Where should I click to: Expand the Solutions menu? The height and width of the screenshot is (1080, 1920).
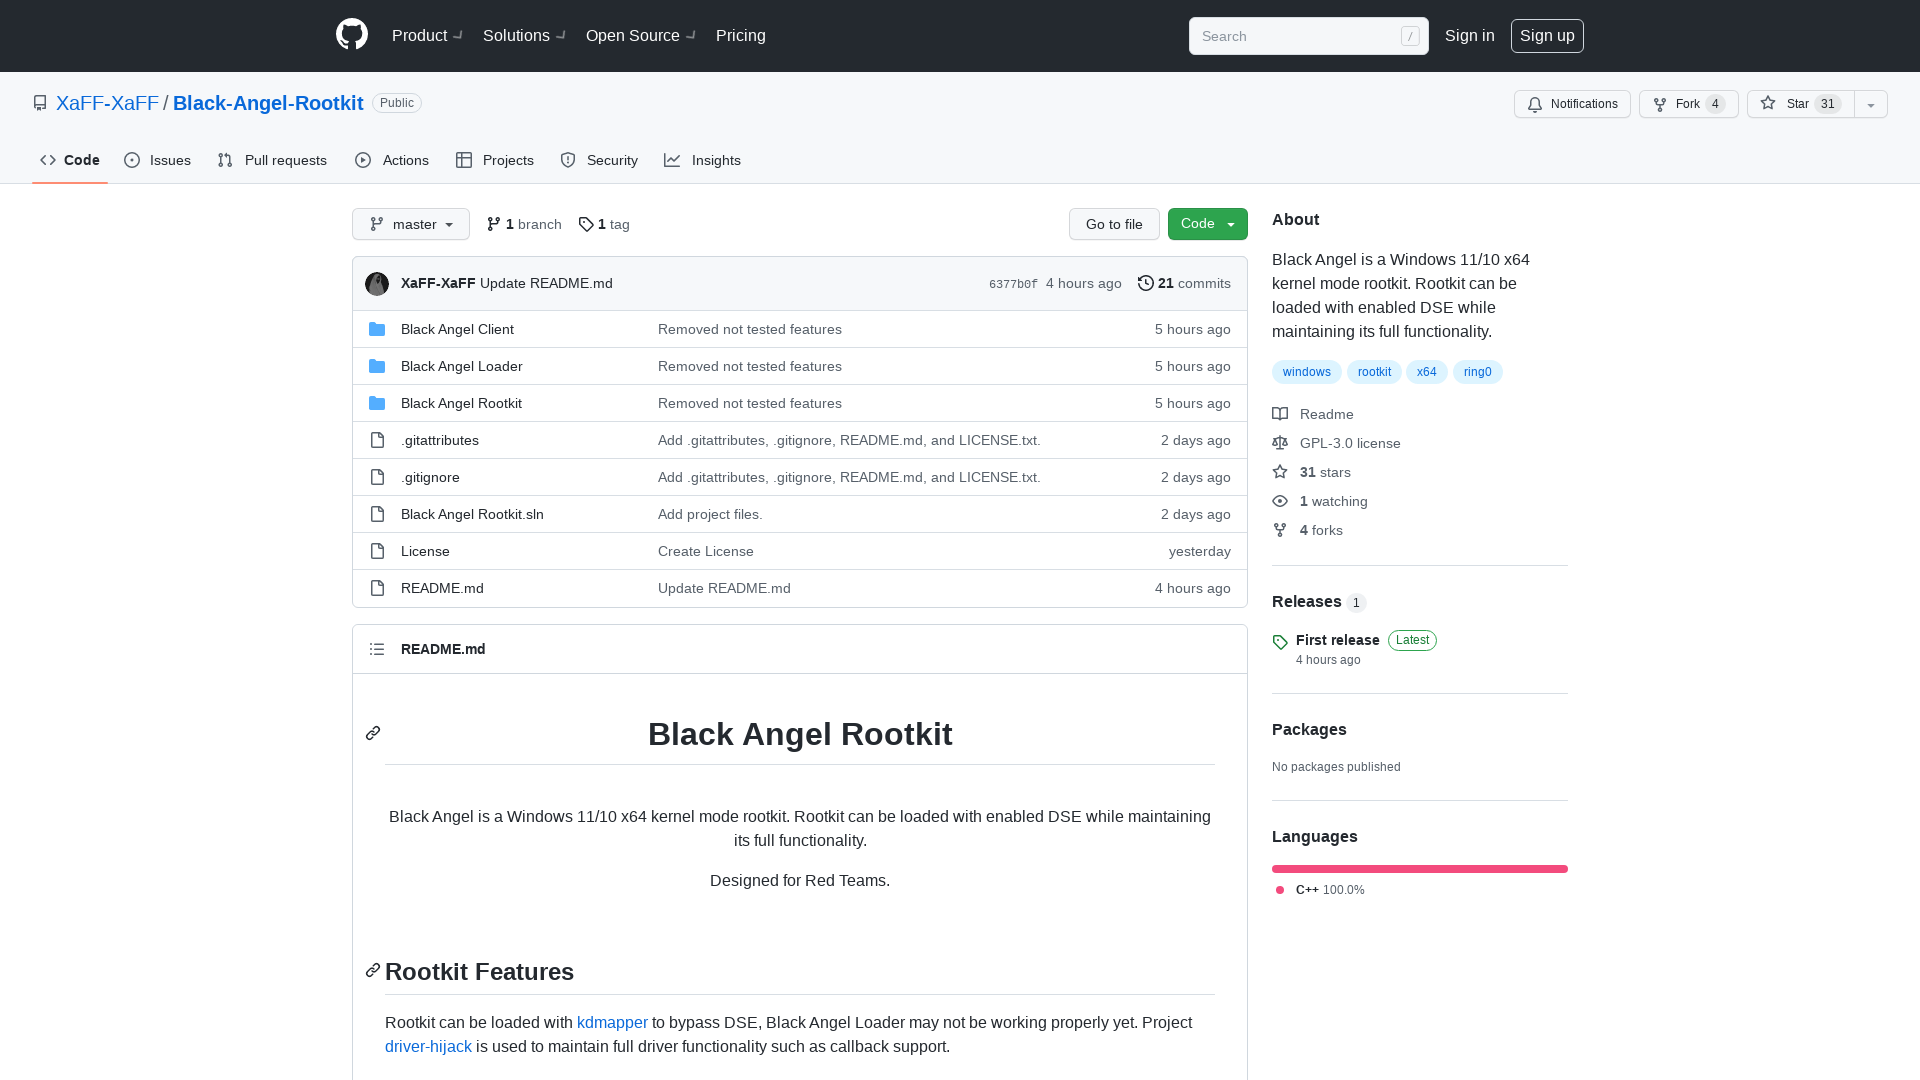click(524, 35)
